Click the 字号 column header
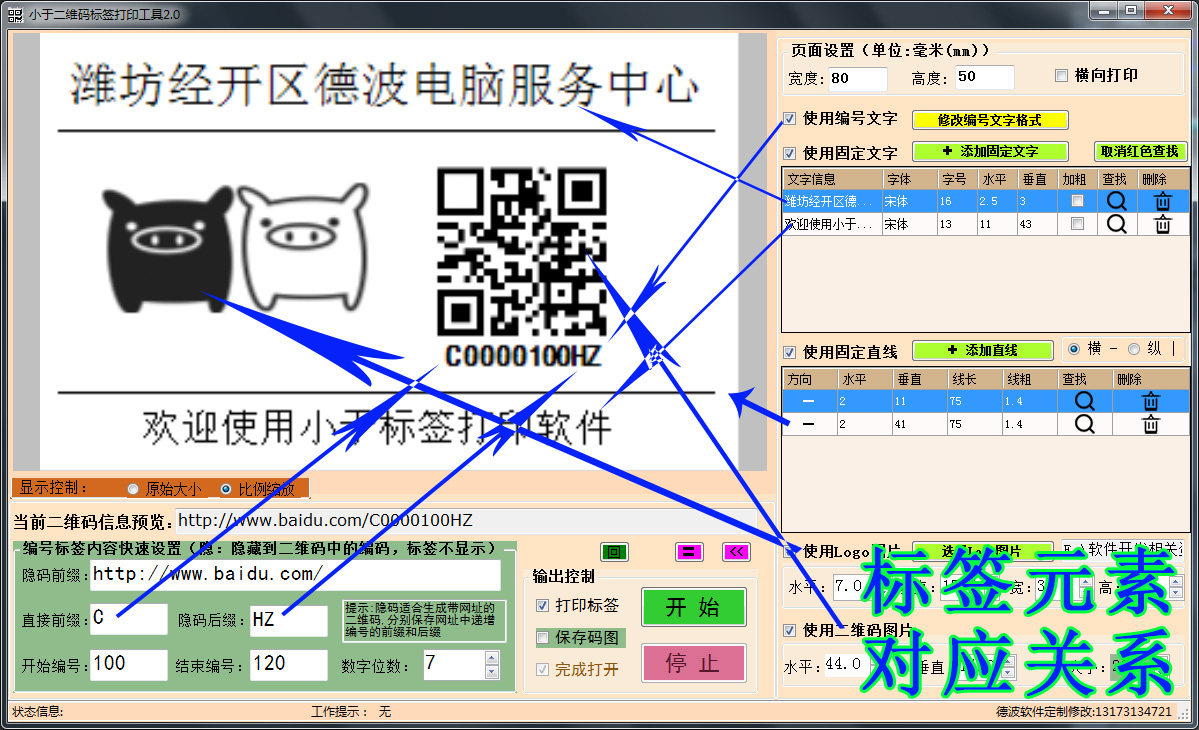Viewport: 1199px width, 730px height. click(x=957, y=179)
